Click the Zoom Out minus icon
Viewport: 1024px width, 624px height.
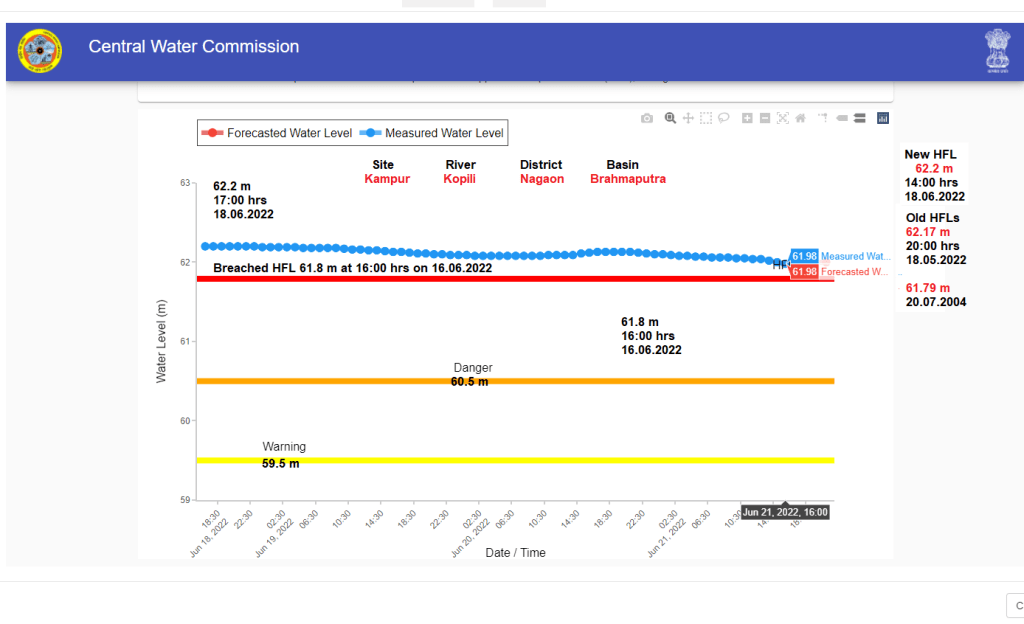(x=765, y=118)
